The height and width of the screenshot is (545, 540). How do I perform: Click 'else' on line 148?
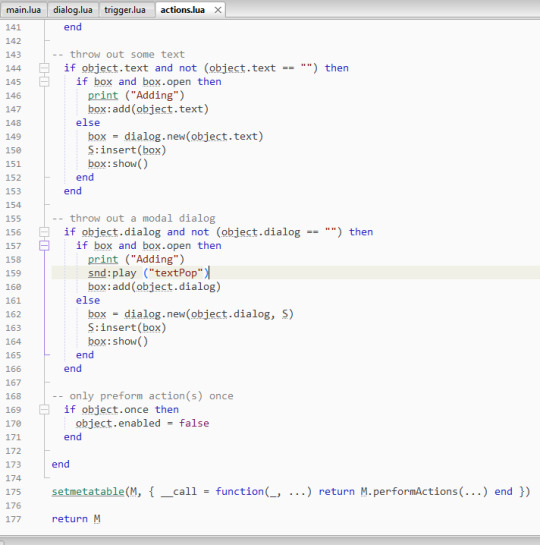point(88,123)
